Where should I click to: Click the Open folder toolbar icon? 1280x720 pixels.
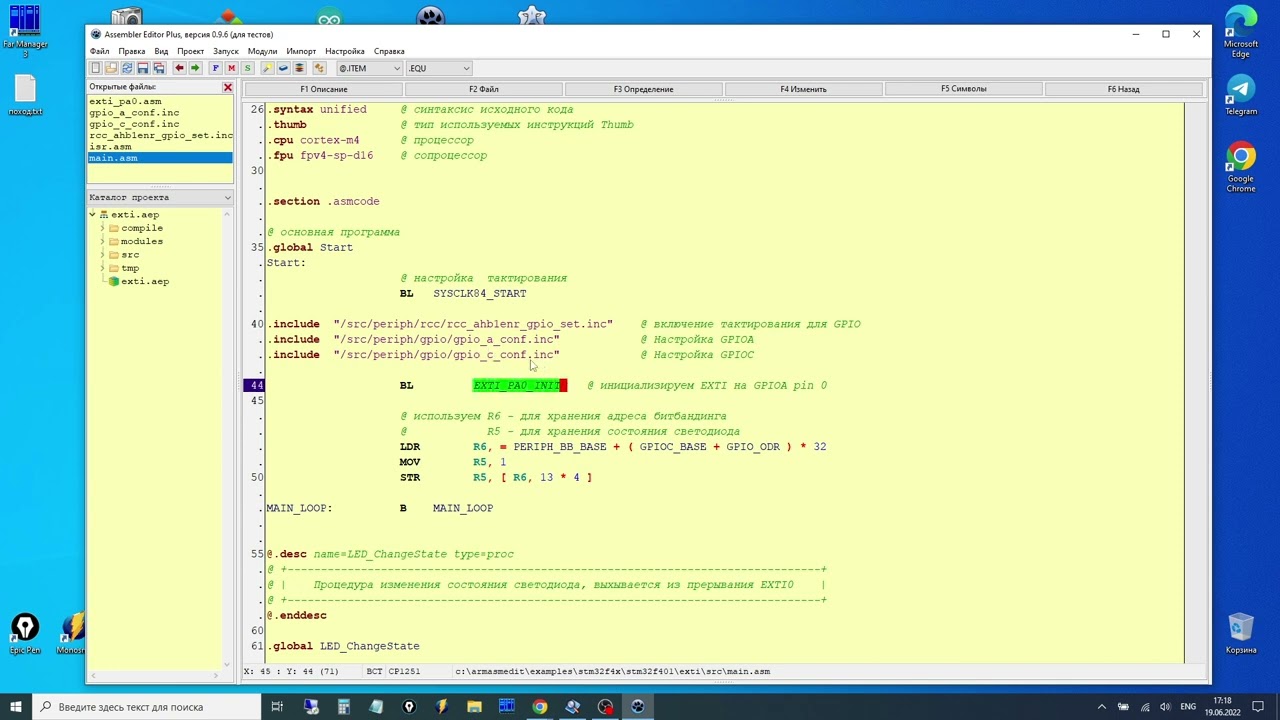111,68
